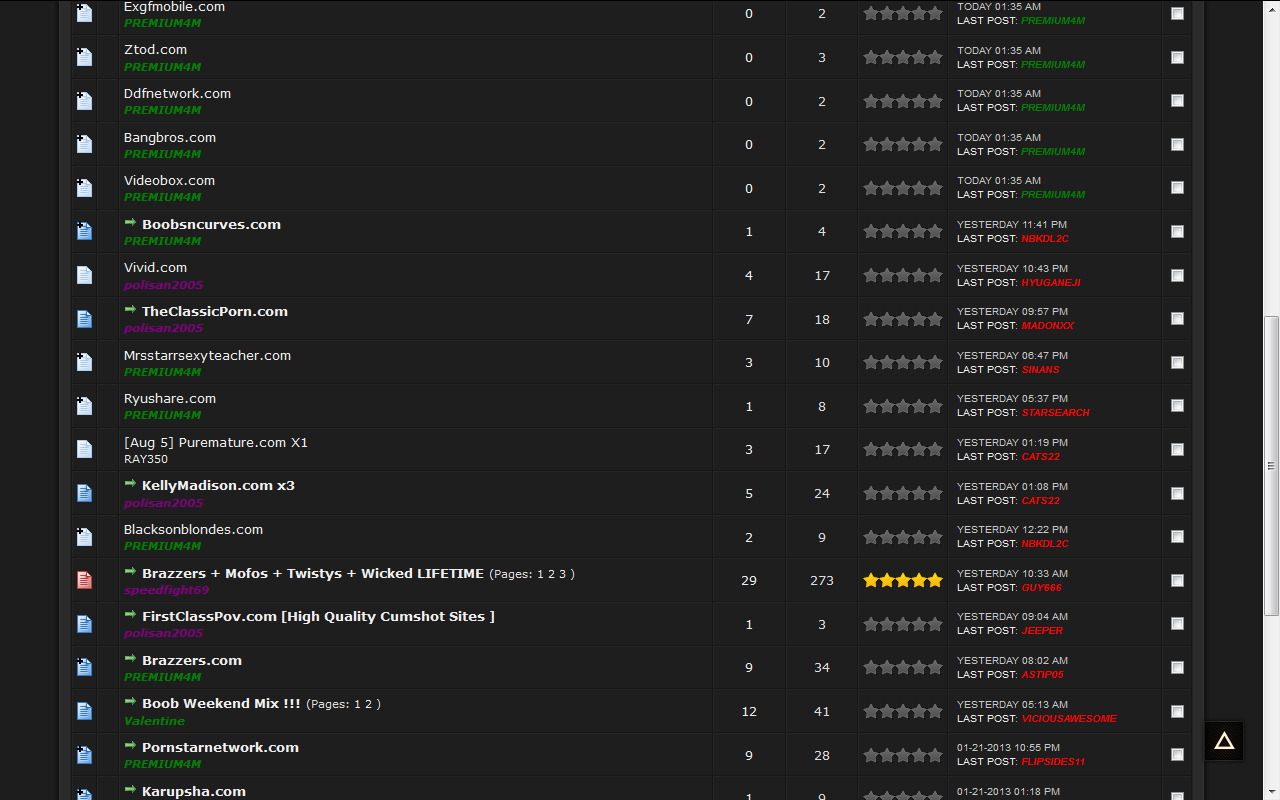The height and width of the screenshot is (800, 1280).
Task: Click rating stars on Videobox.com row
Action: tap(903, 188)
